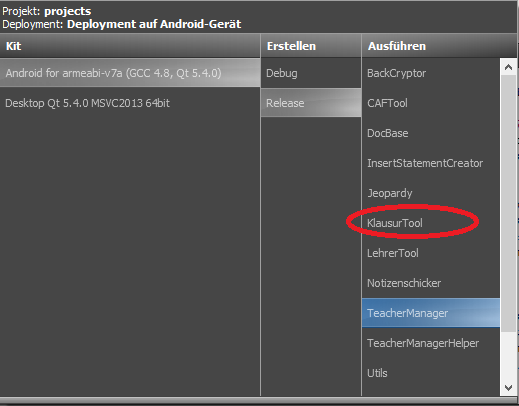519x406 pixels.
Task: Select the circled KlausurTool entry
Action: point(431,223)
